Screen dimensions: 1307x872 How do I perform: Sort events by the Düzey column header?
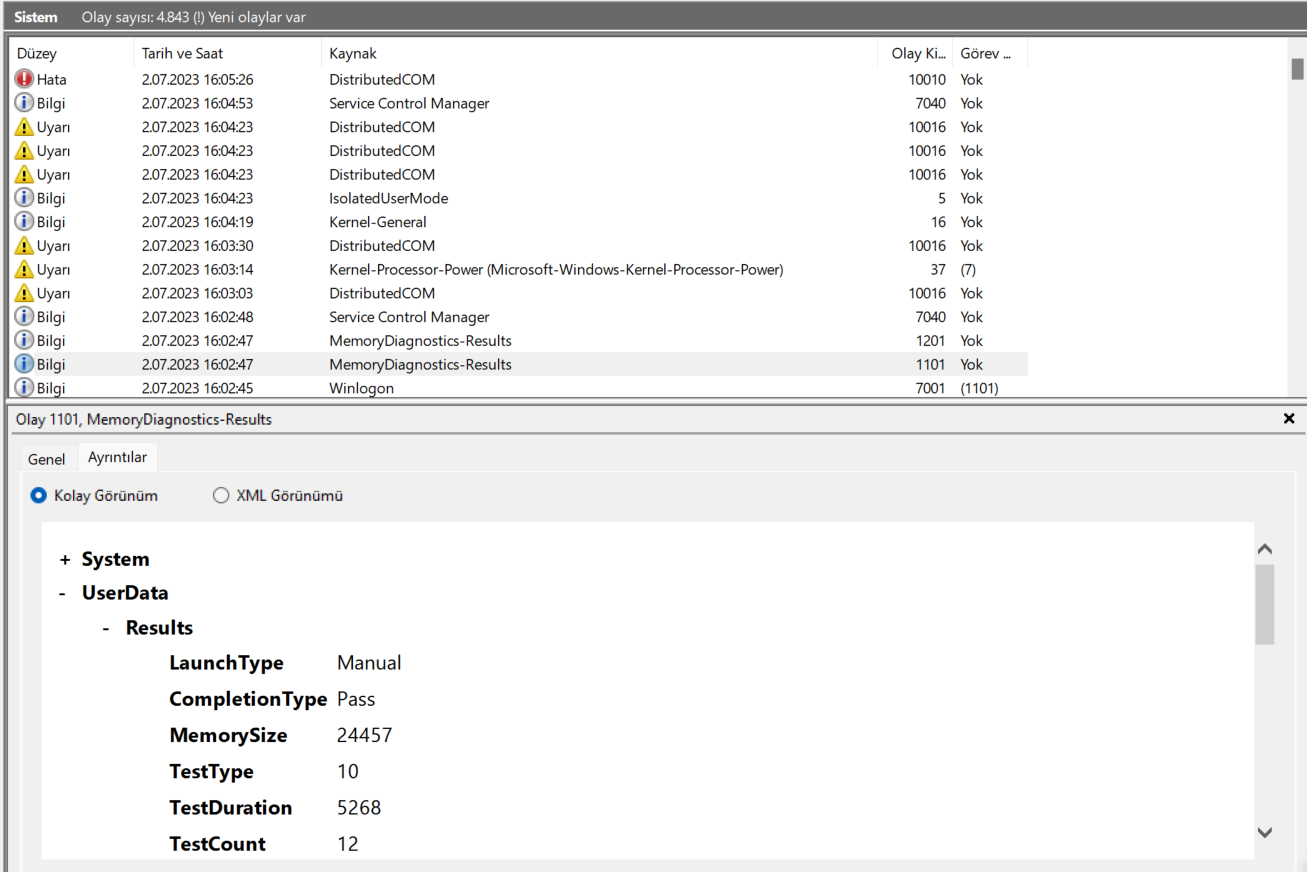point(37,54)
